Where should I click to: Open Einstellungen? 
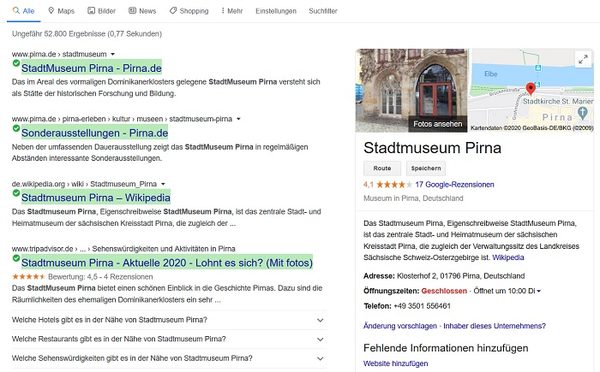(276, 11)
